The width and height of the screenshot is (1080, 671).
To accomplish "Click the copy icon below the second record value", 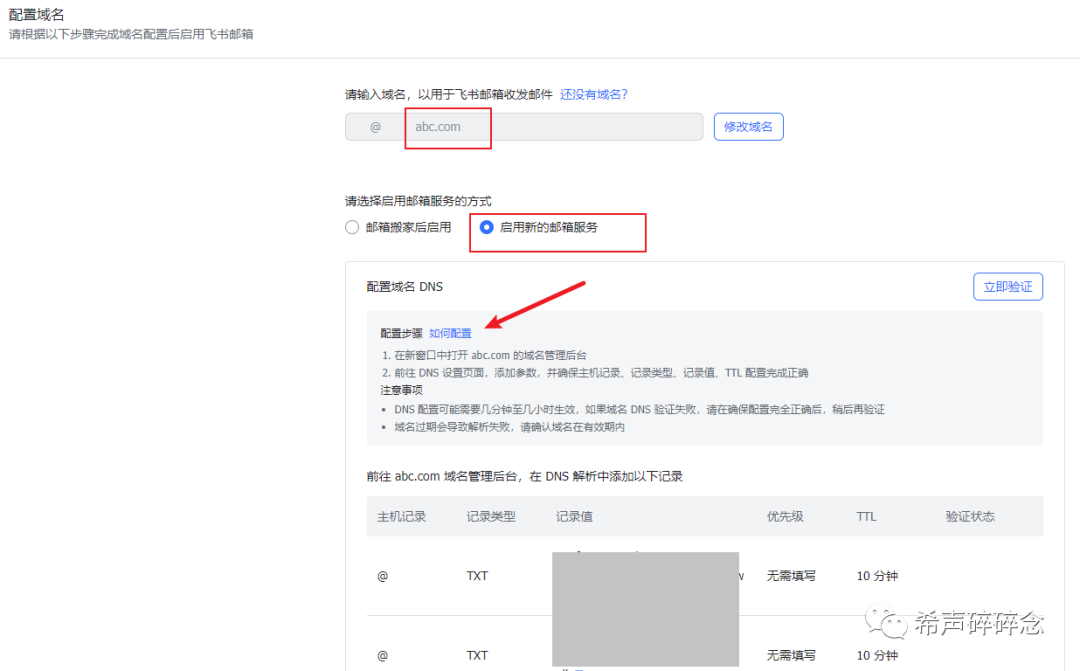I will 566,667.
